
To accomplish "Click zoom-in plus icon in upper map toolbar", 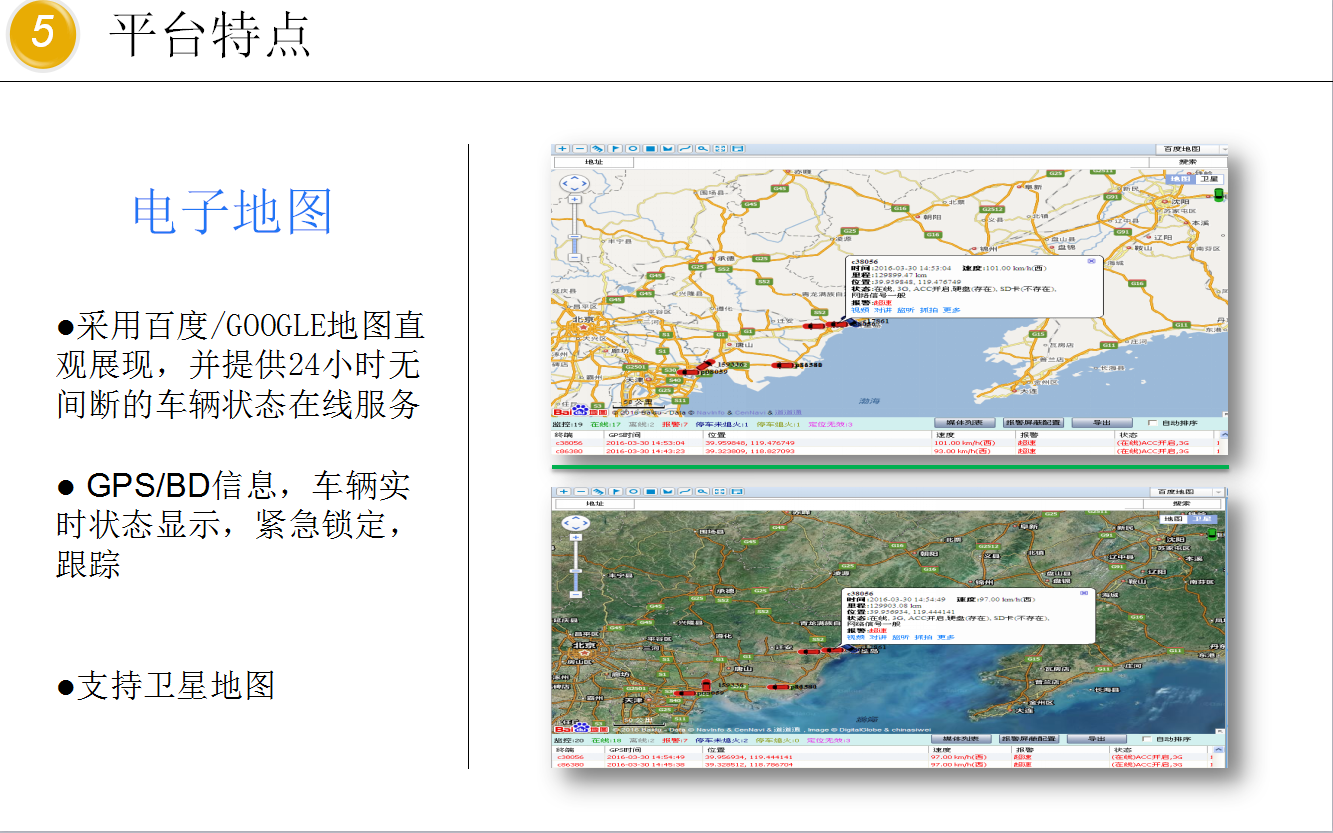I will click(x=562, y=149).
